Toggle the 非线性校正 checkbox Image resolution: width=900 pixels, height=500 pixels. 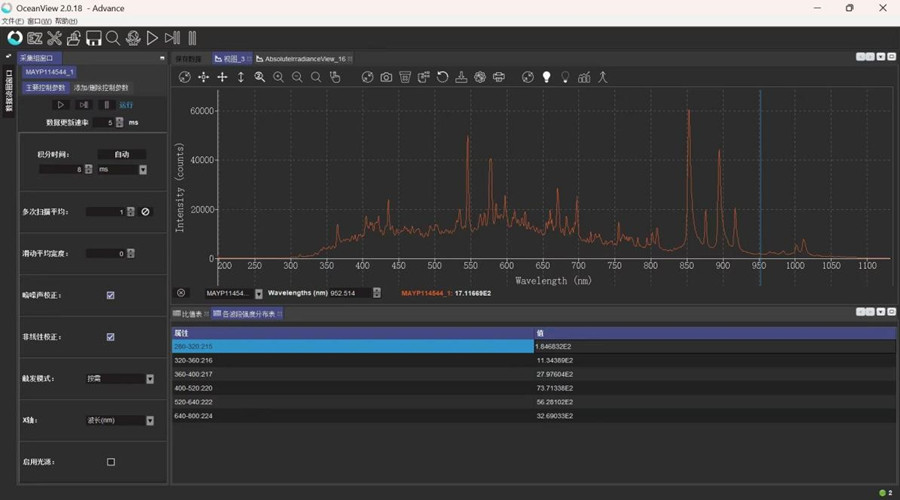point(110,337)
